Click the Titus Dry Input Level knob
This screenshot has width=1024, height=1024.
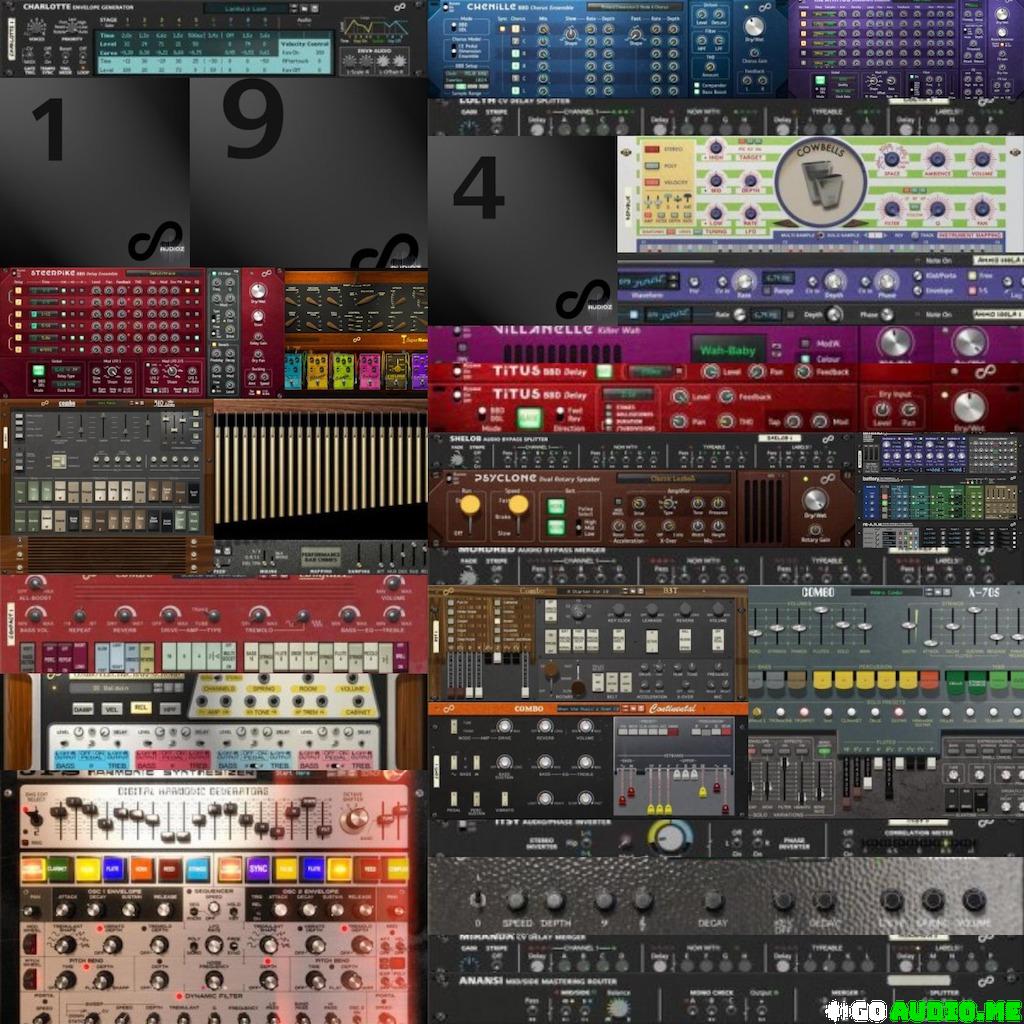tap(882, 409)
